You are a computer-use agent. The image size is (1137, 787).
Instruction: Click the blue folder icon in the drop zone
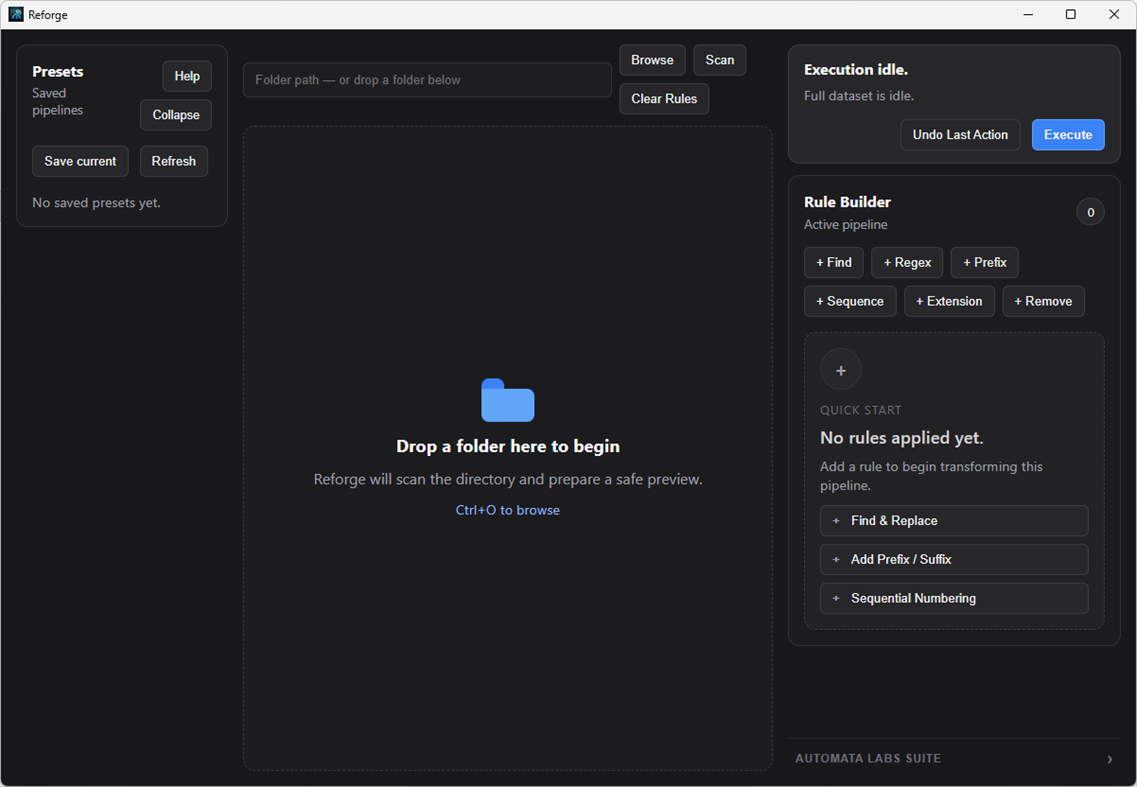[x=507, y=400]
